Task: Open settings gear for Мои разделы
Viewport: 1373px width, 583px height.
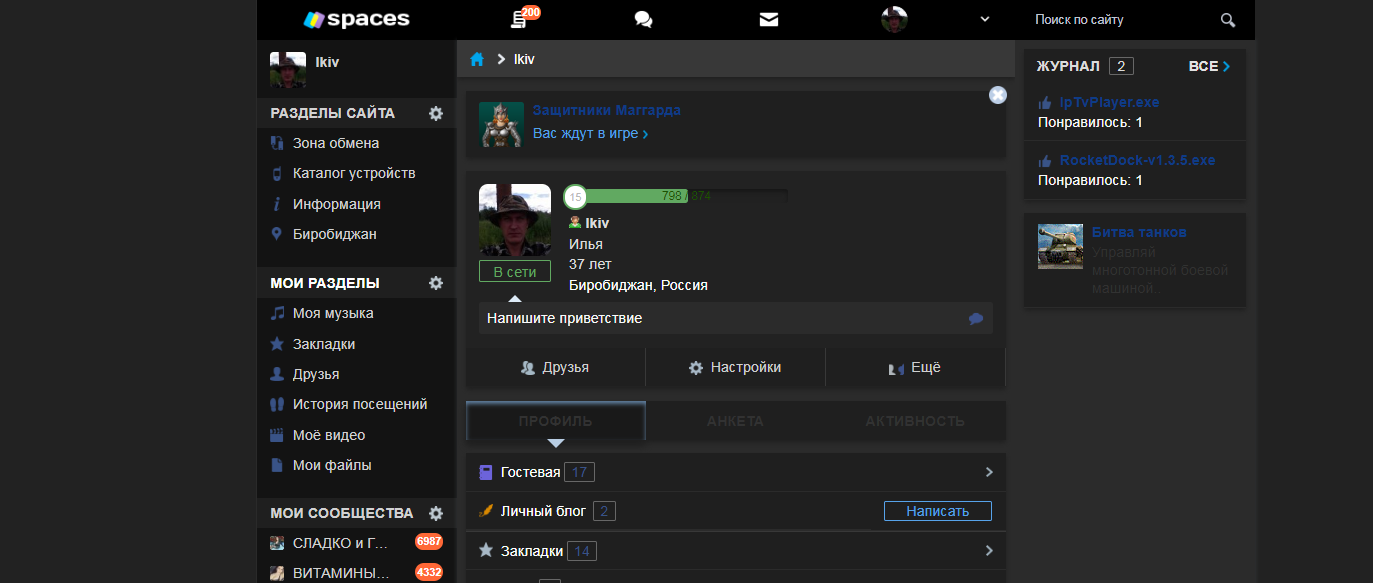Action: click(436, 283)
